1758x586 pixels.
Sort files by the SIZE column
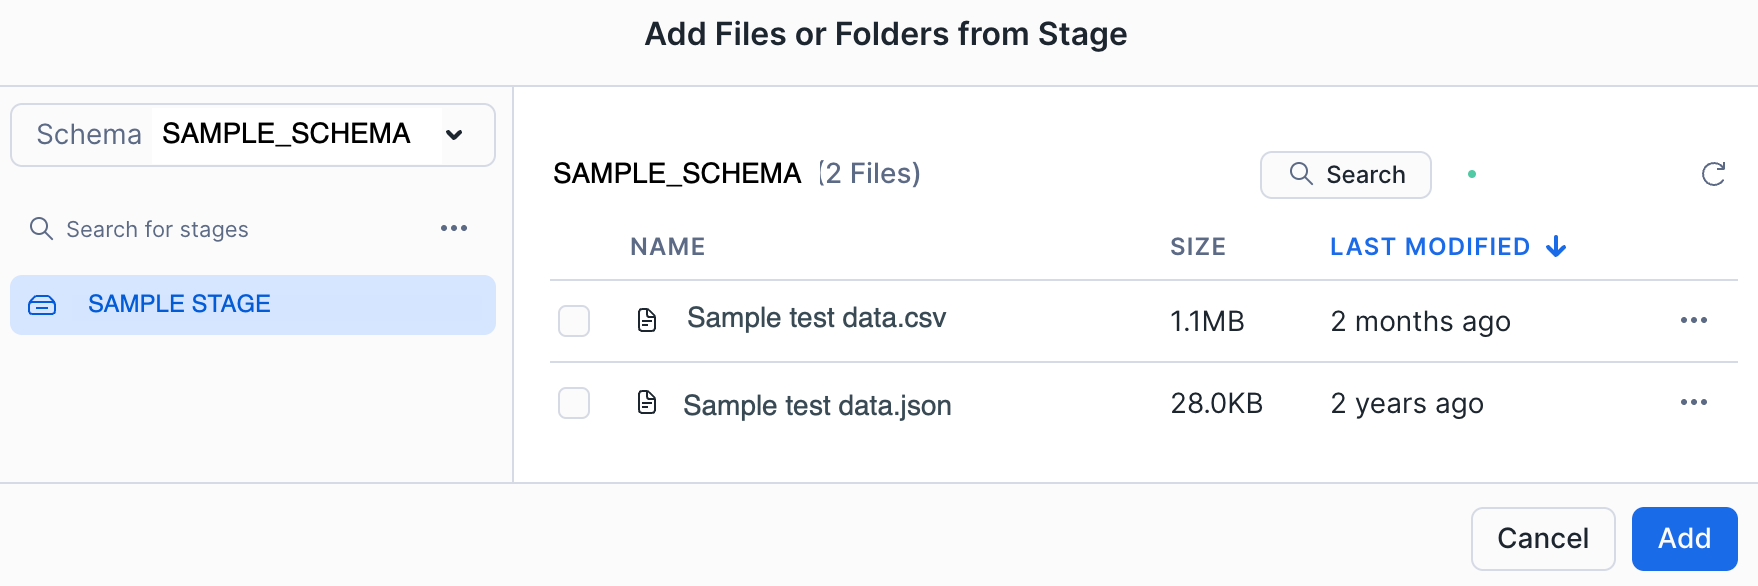[x=1197, y=247]
